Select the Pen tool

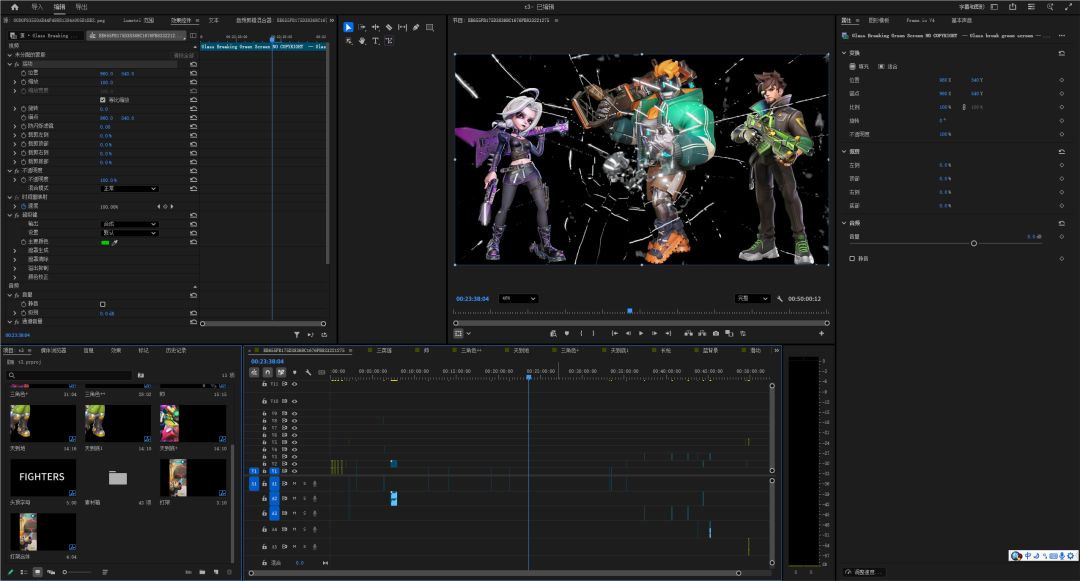point(416,28)
